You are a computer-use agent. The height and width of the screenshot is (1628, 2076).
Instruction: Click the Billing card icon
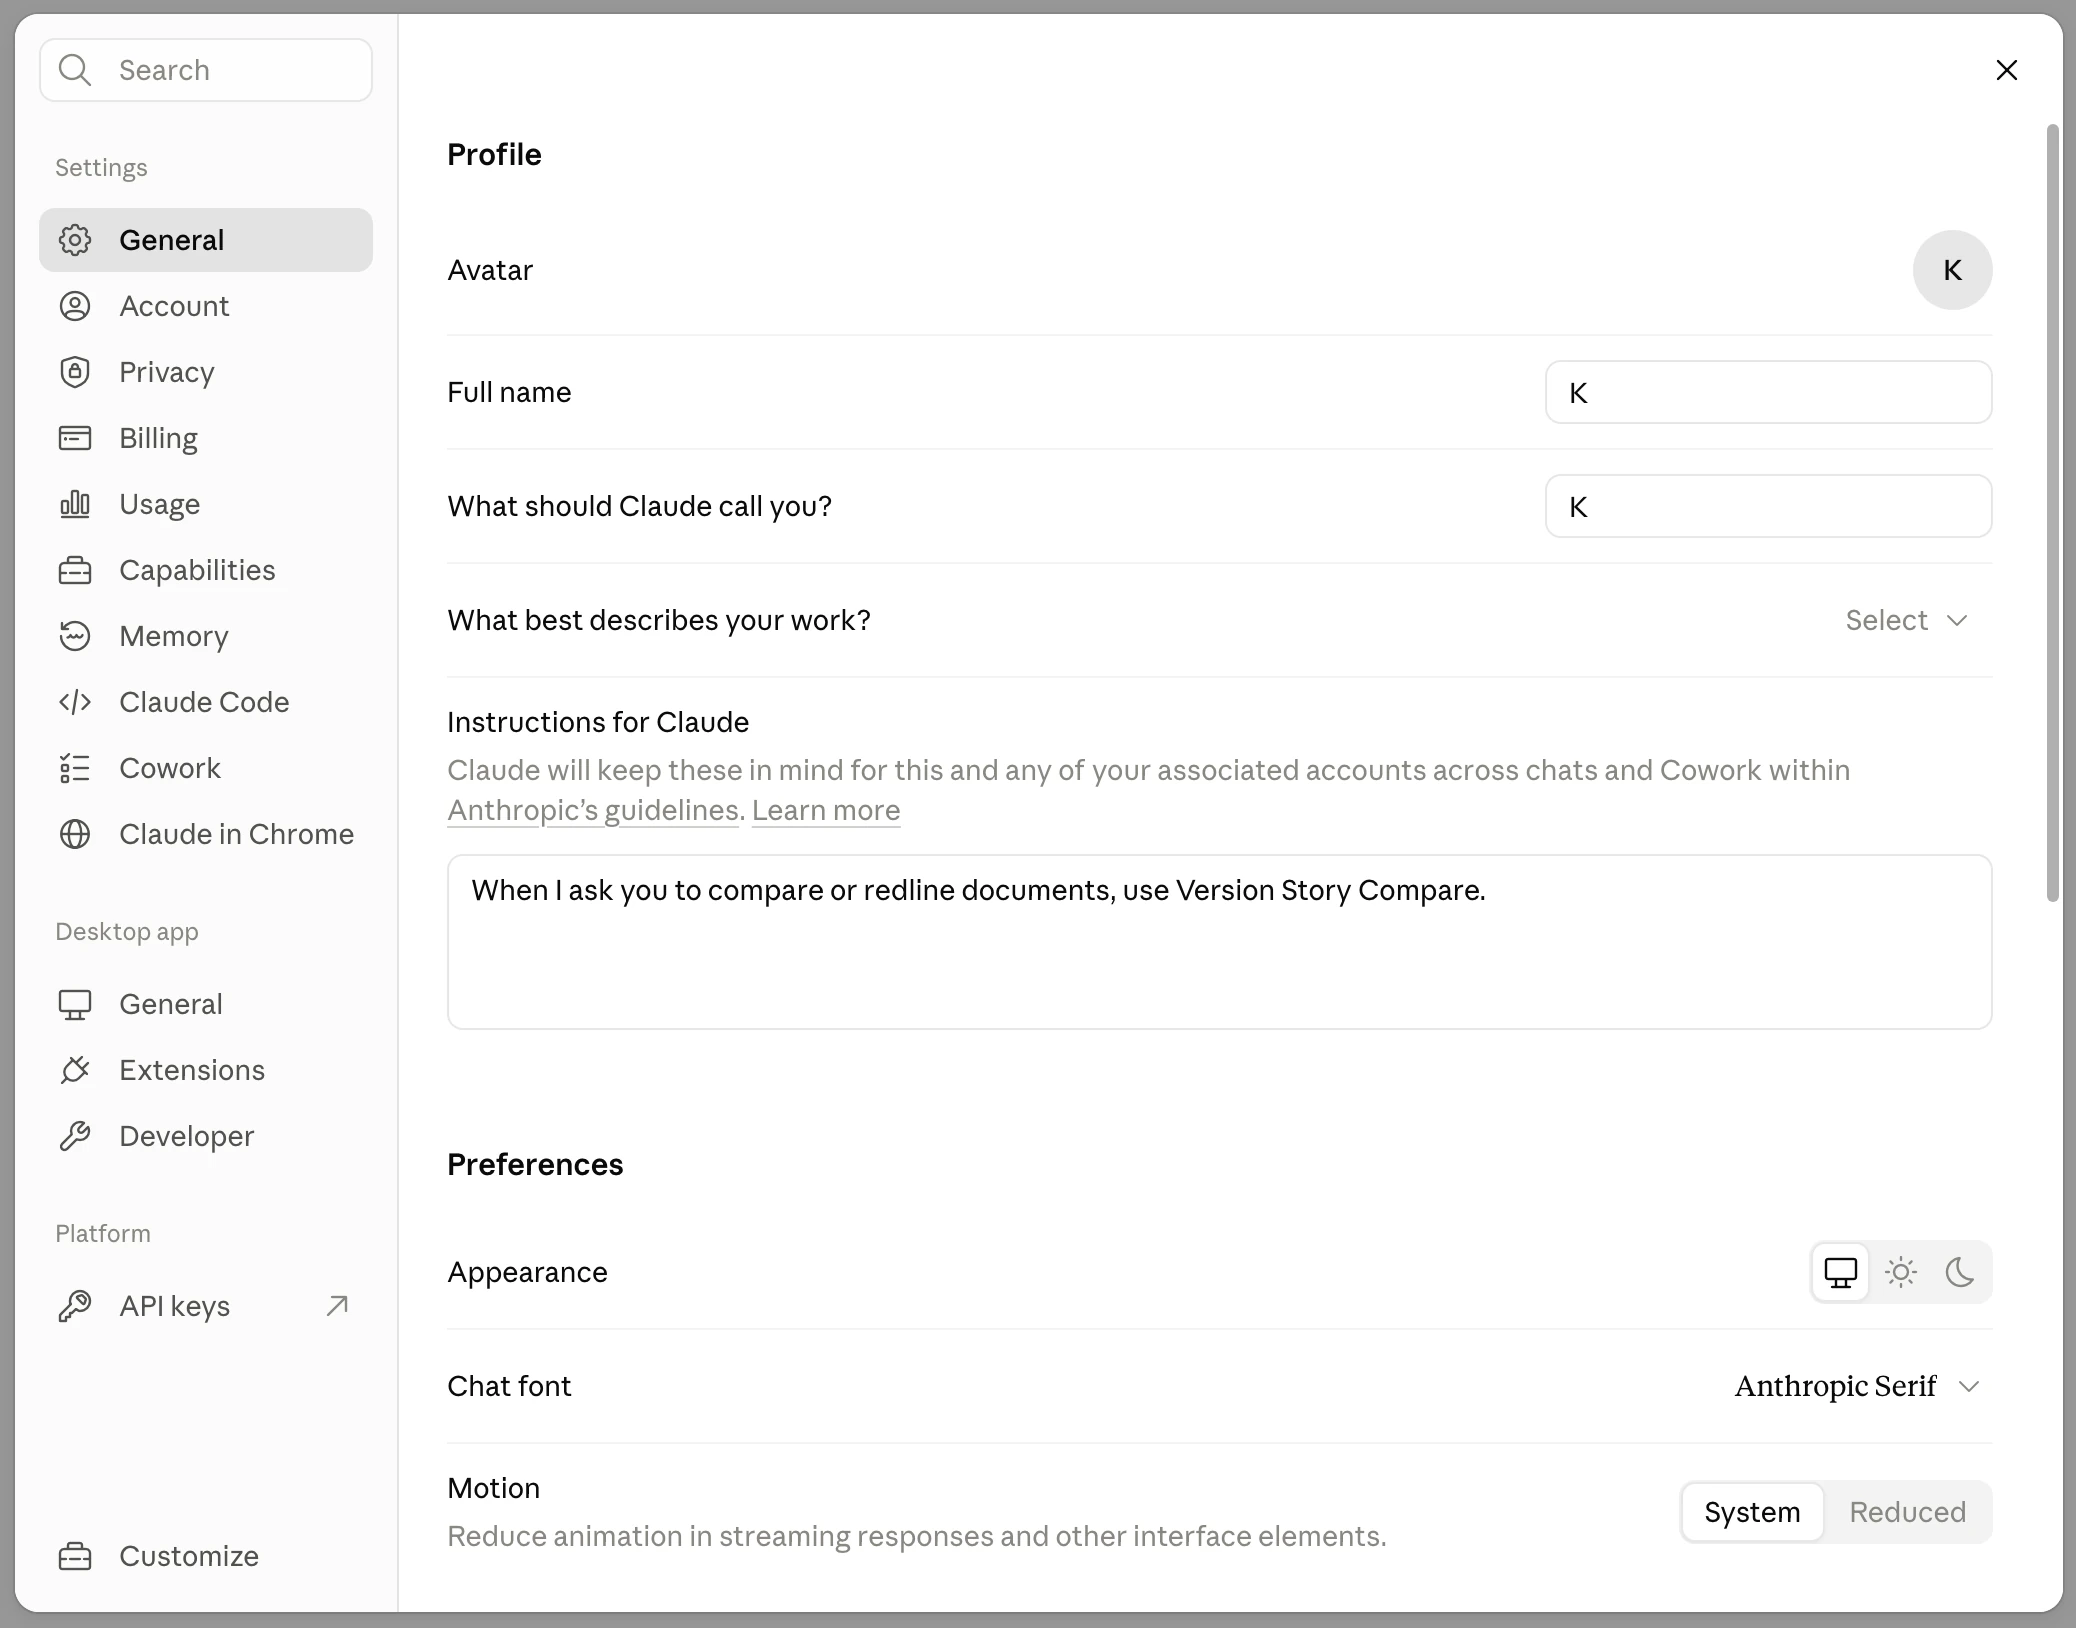[75, 438]
